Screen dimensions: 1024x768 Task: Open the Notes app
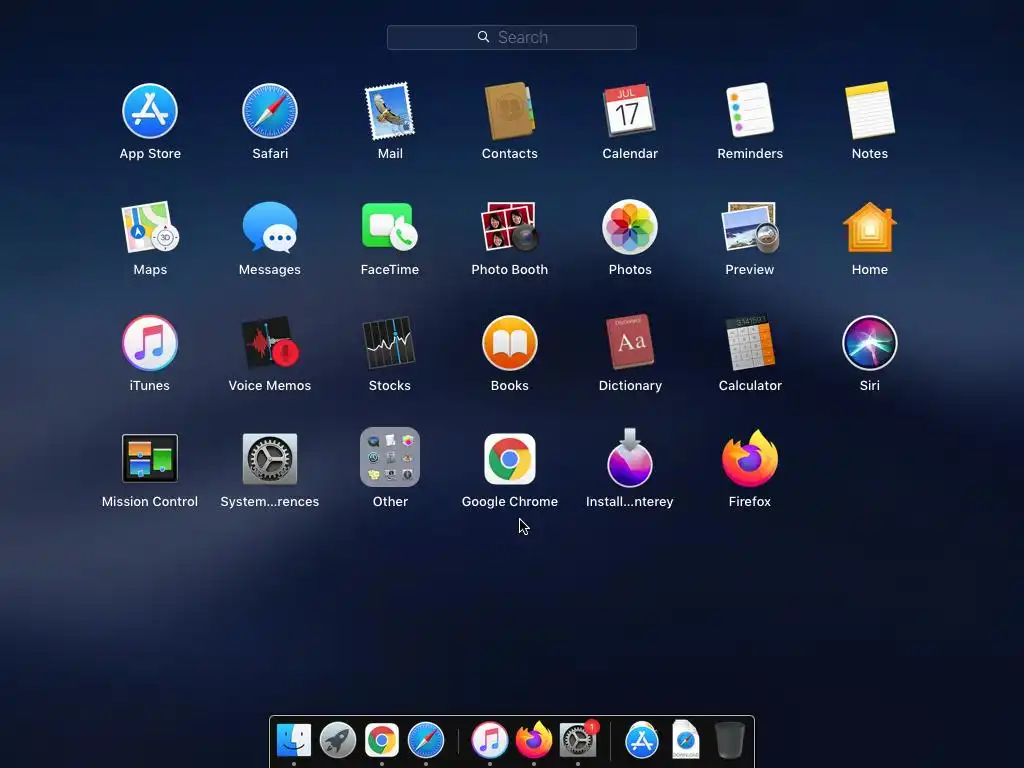[870, 110]
